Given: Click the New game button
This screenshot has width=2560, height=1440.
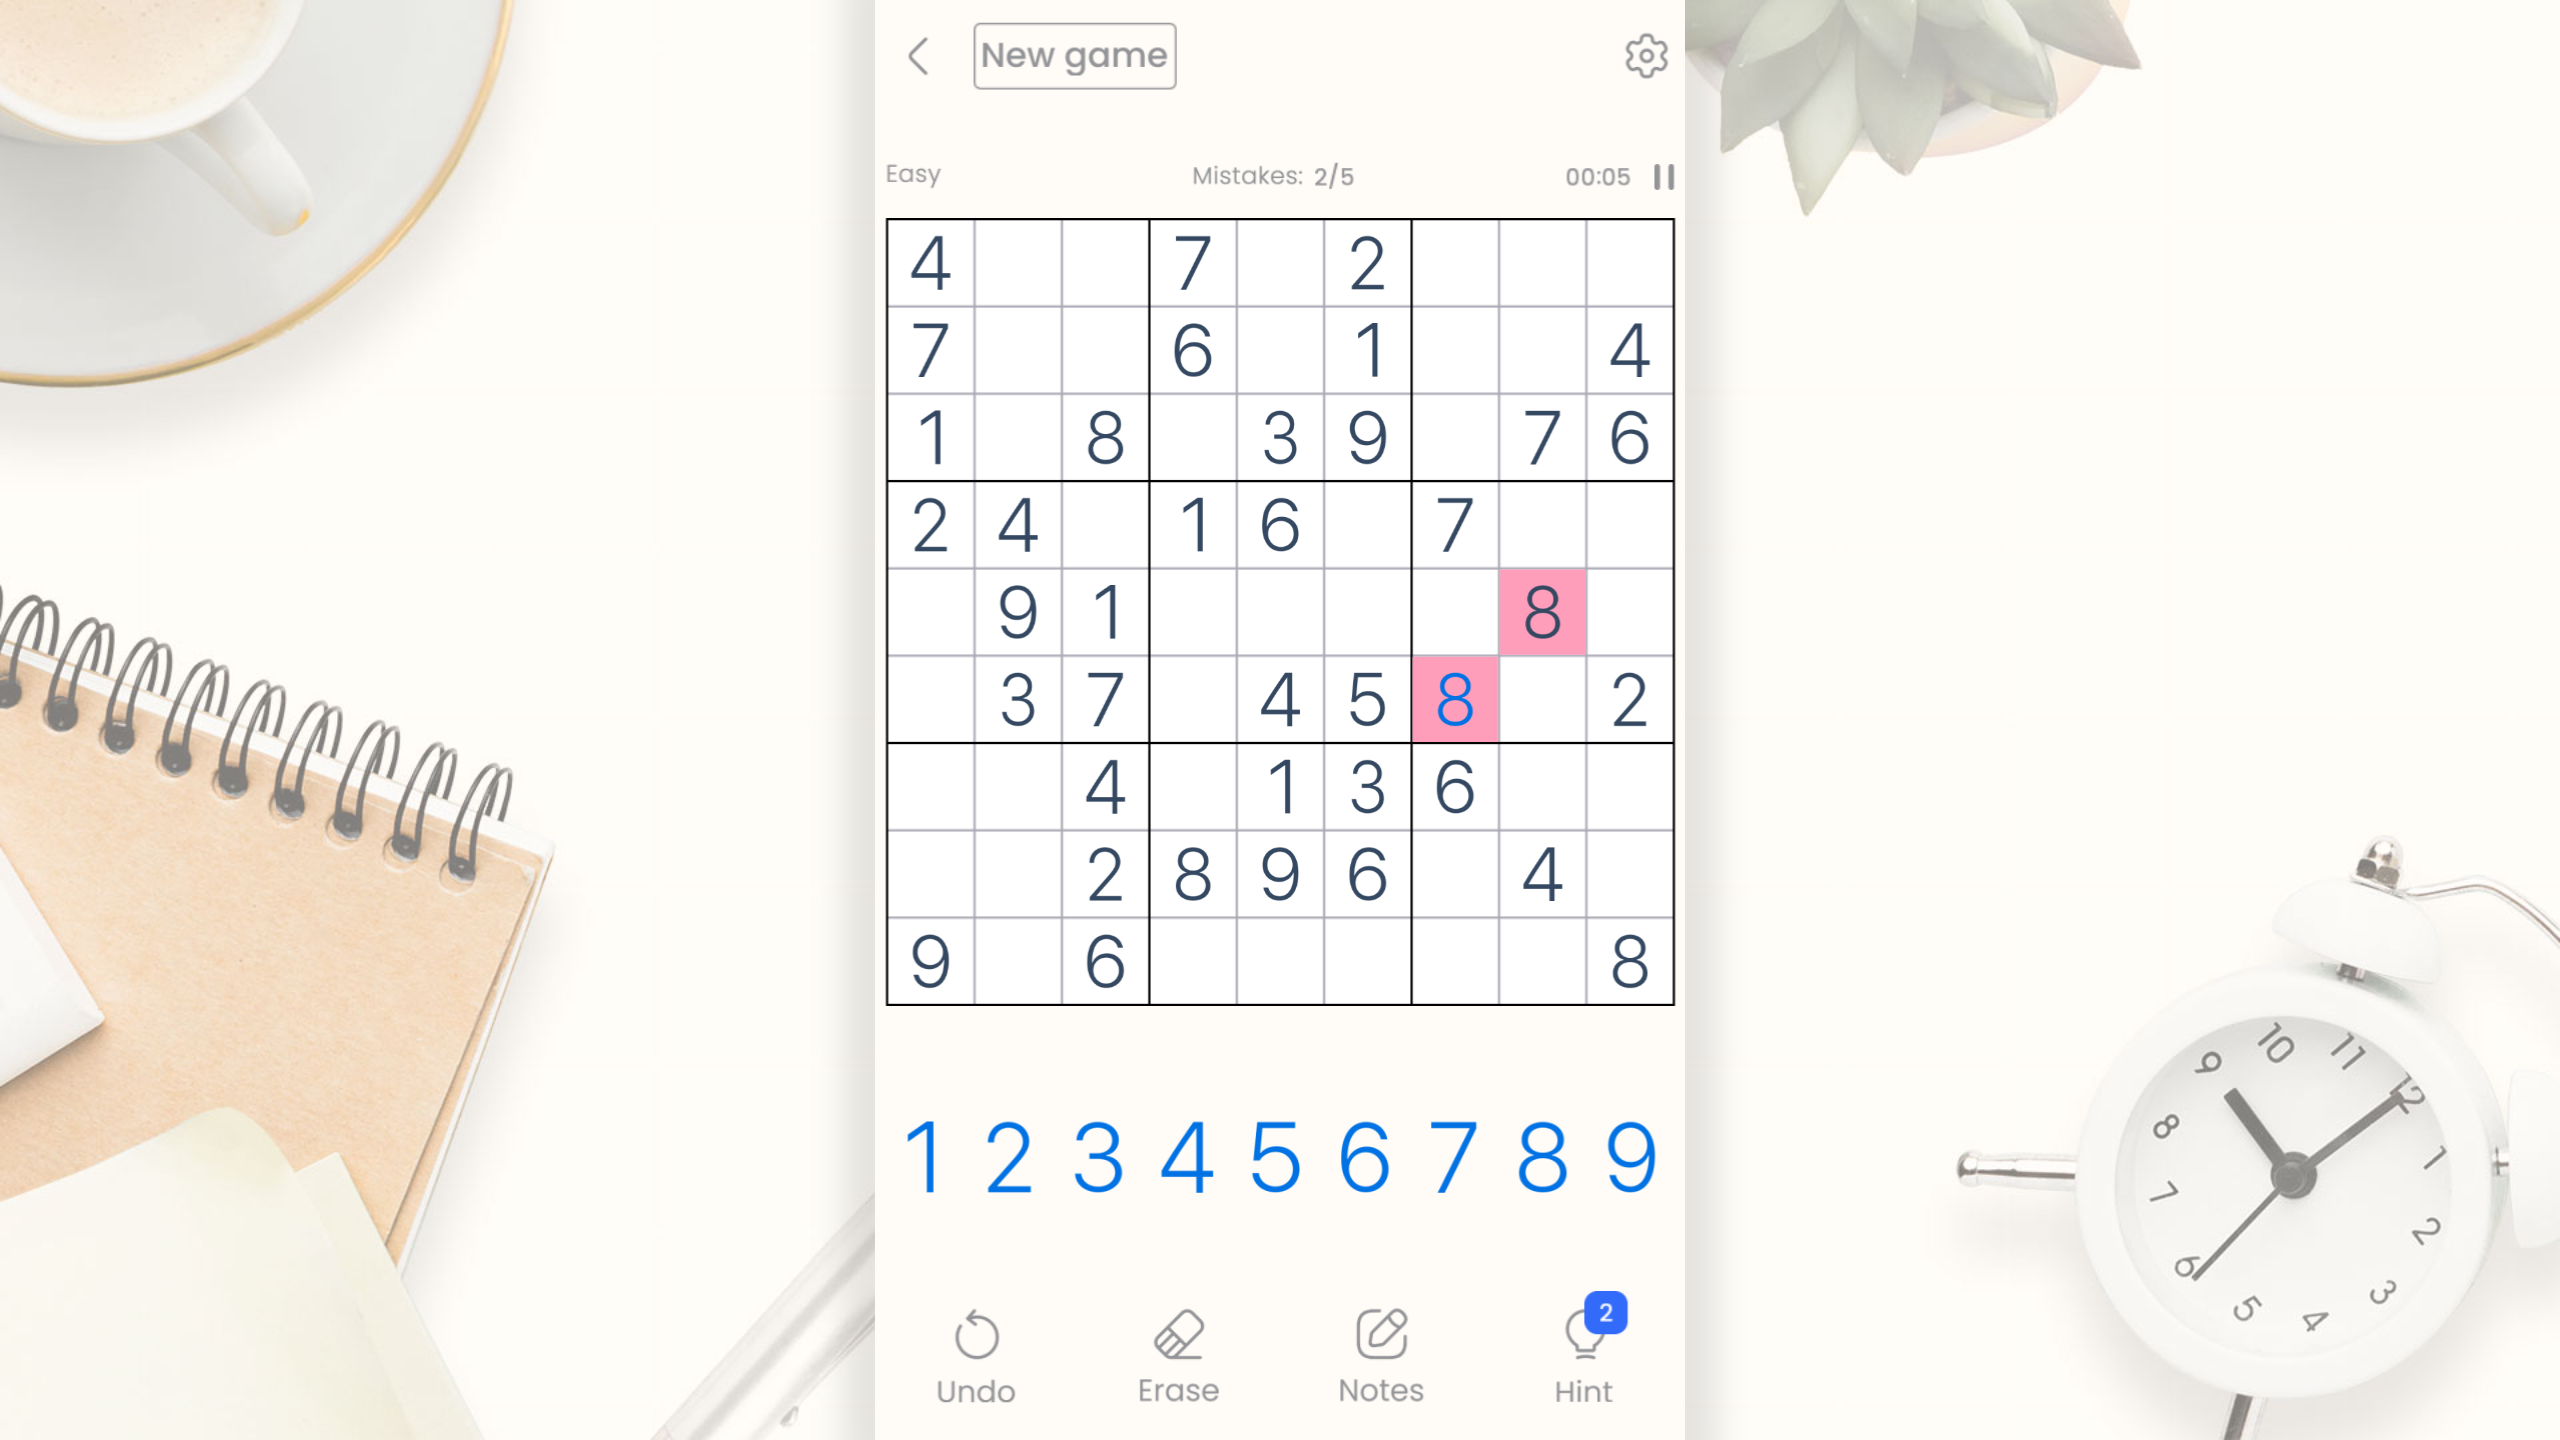Looking at the screenshot, I should pos(1074,55).
